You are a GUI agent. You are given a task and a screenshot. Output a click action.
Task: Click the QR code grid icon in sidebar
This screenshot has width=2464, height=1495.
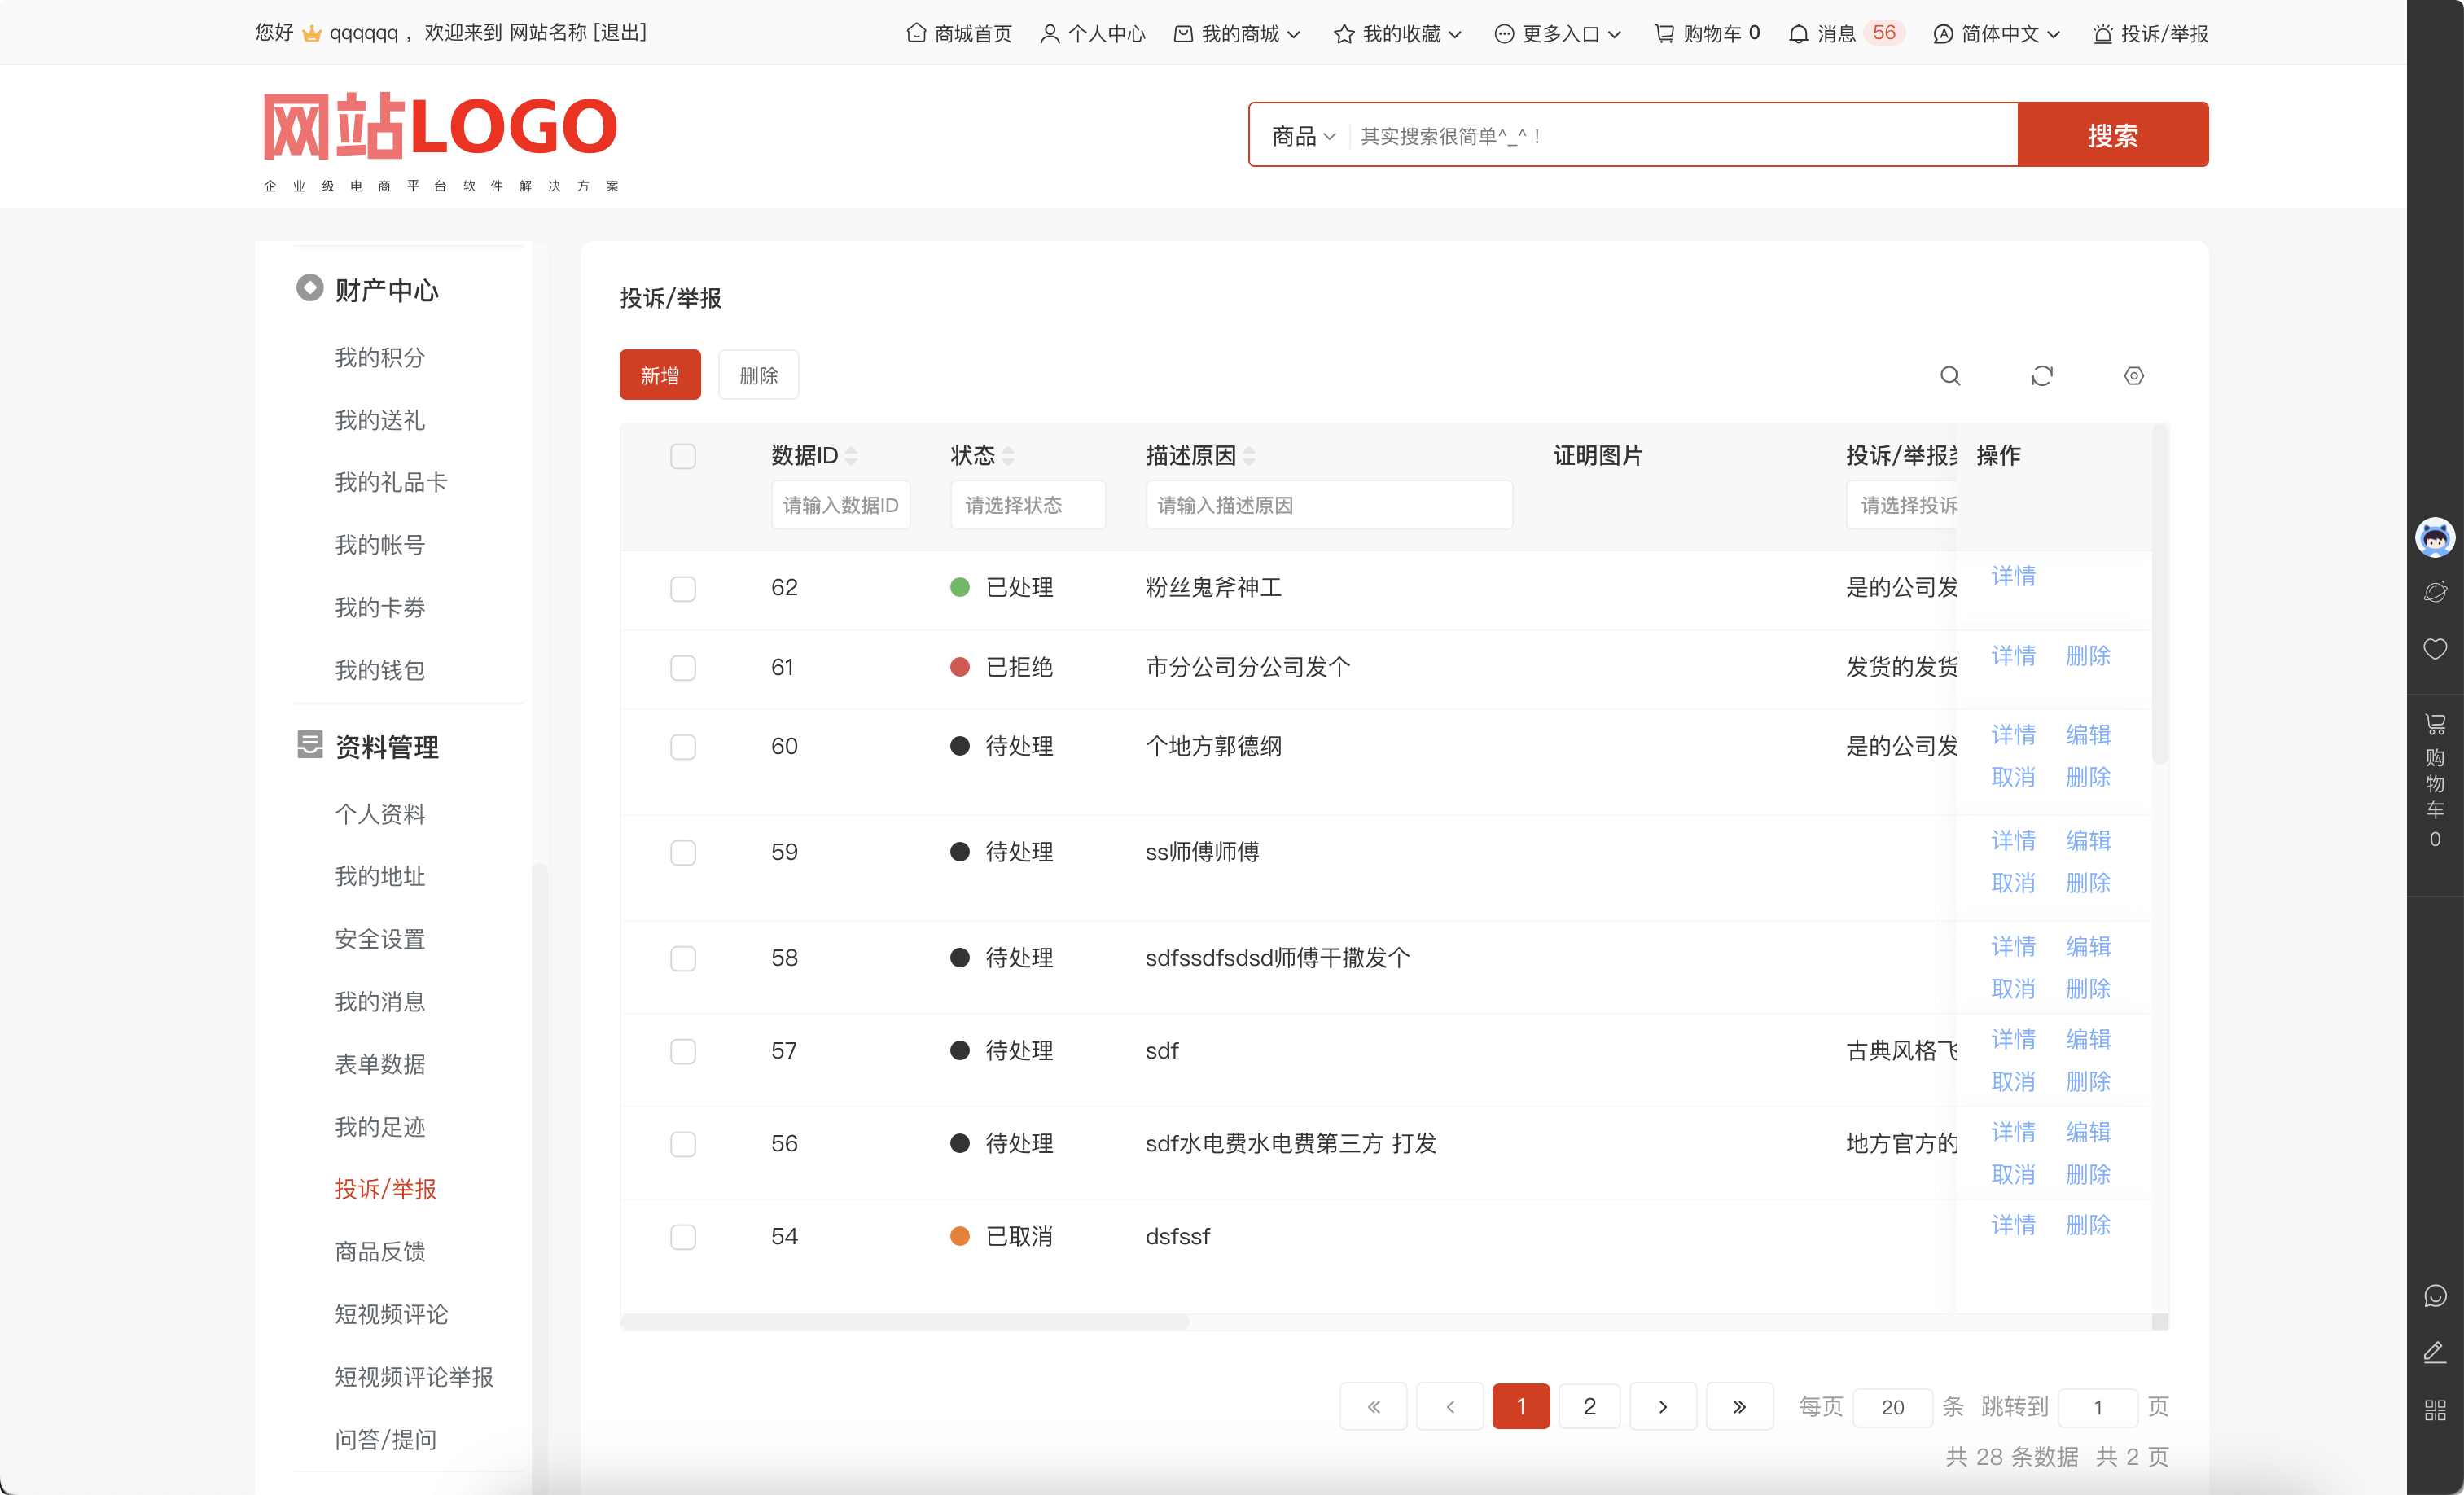(2435, 1410)
